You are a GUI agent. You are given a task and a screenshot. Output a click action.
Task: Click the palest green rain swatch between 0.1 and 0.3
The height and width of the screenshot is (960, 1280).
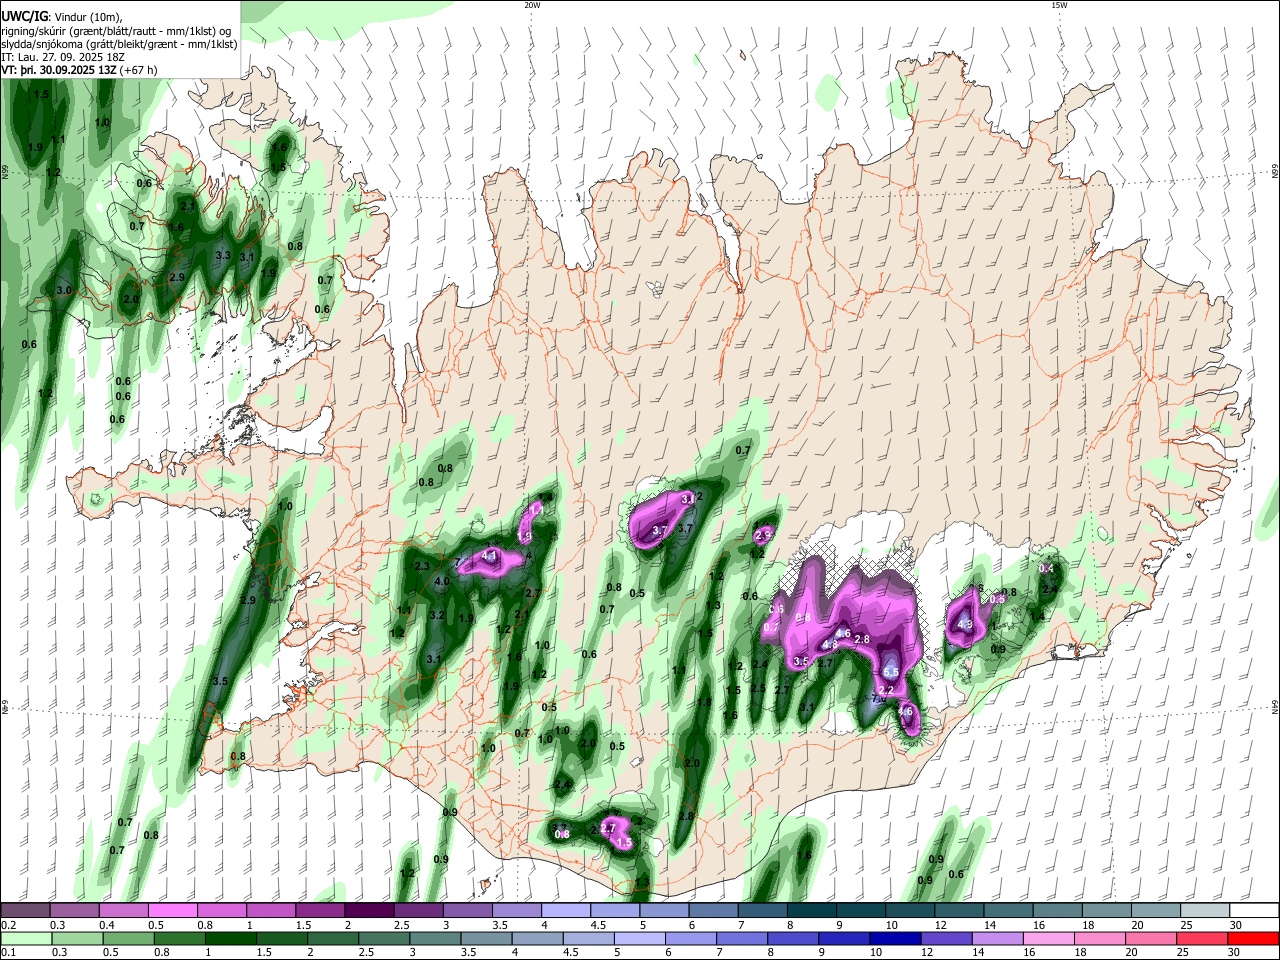pyautogui.click(x=27, y=938)
